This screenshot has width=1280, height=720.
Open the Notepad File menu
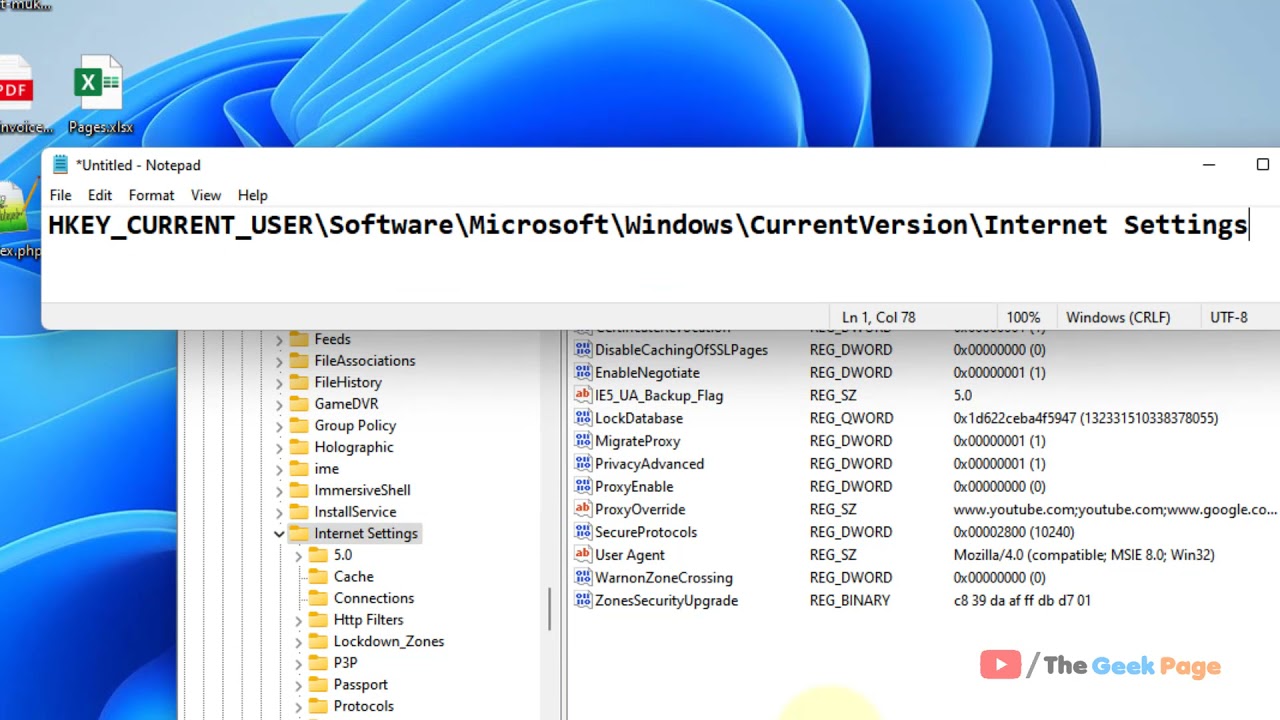tap(60, 195)
